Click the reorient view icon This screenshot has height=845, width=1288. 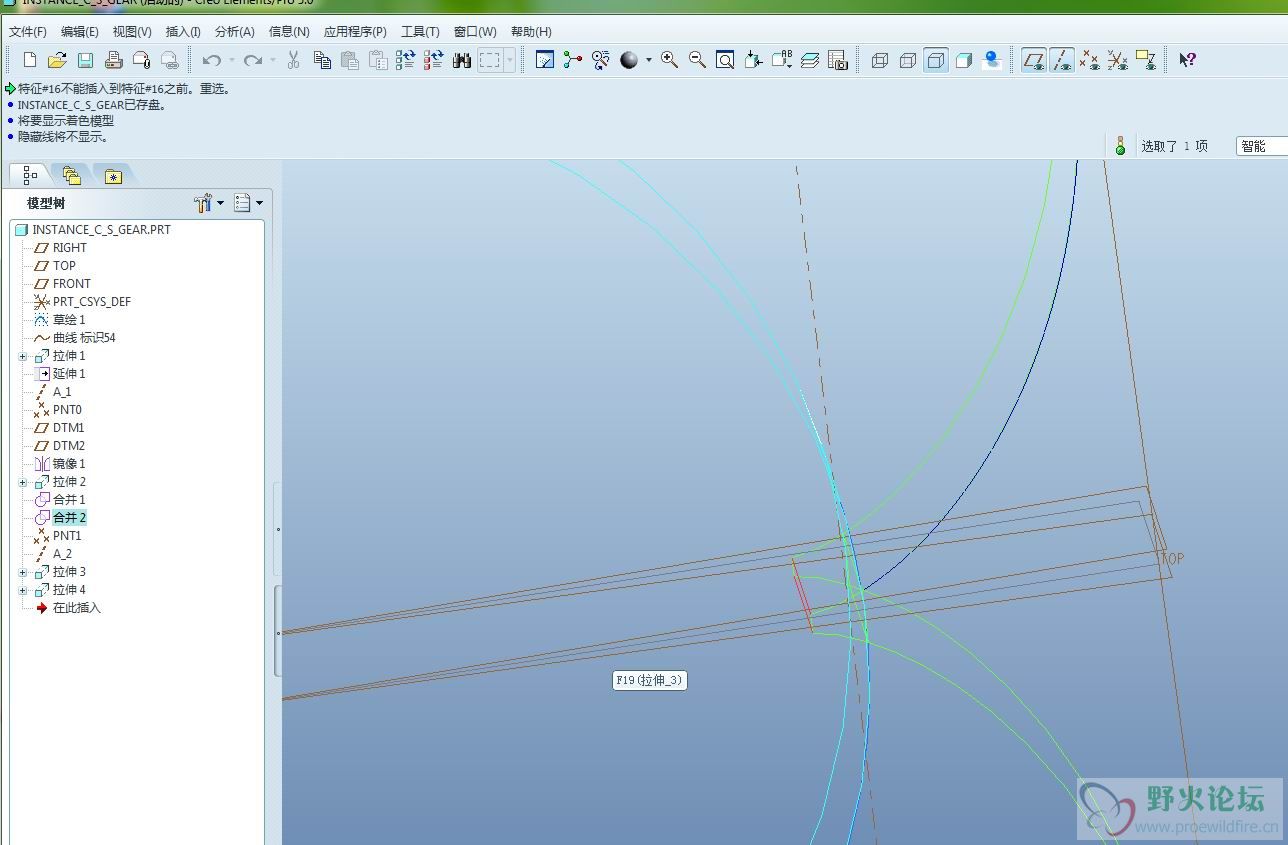tap(753, 60)
